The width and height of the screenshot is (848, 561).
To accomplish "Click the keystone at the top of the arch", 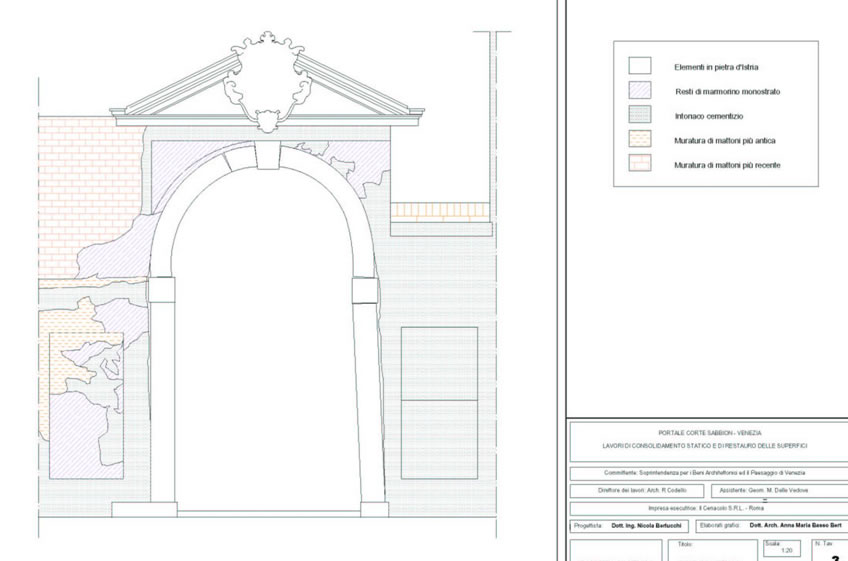I will (x=268, y=155).
